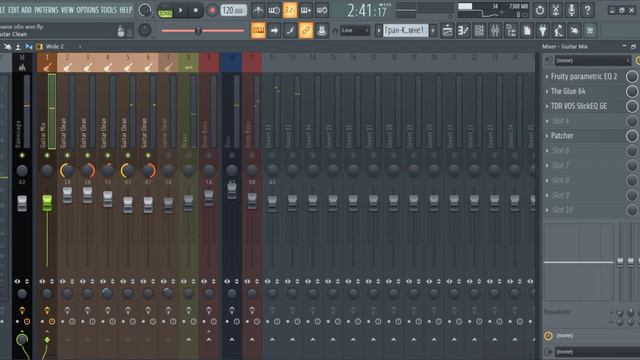Click the Guitar Mix green volume fader
640x360 pixels.
pos(47,203)
